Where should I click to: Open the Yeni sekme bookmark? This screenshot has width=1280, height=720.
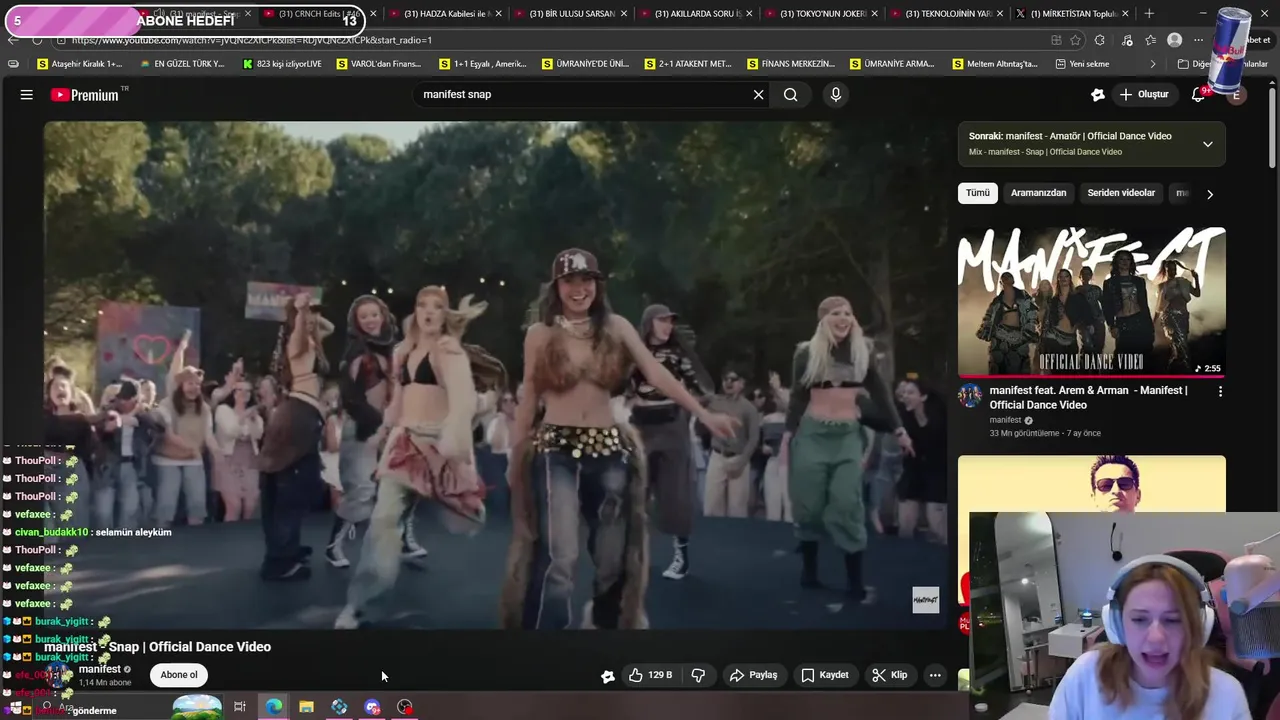1082,64
